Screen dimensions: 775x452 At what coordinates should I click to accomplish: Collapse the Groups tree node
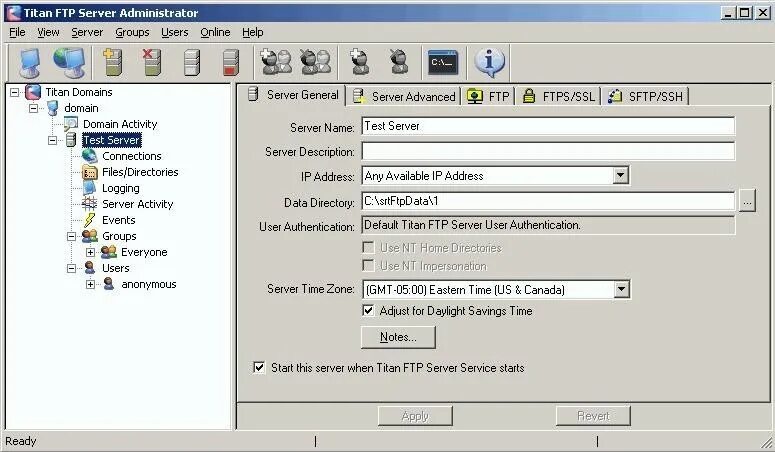click(x=71, y=236)
